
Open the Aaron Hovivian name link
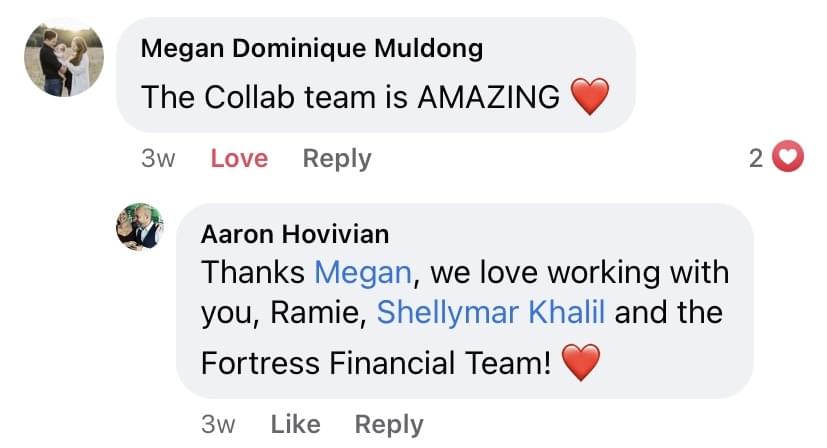tap(295, 234)
